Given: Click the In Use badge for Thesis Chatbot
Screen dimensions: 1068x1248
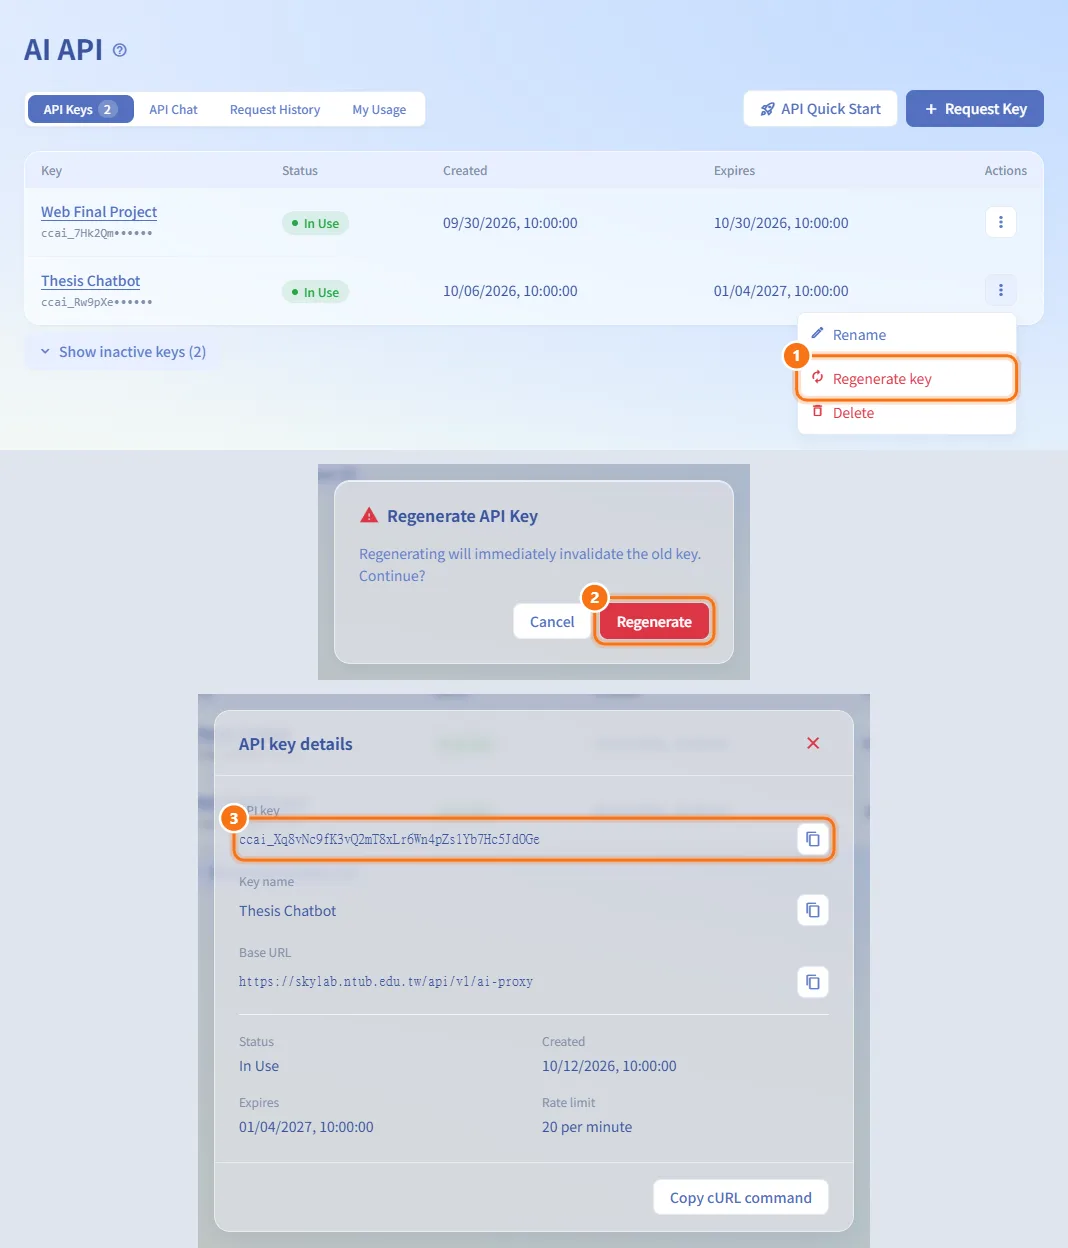Looking at the screenshot, I should (315, 292).
